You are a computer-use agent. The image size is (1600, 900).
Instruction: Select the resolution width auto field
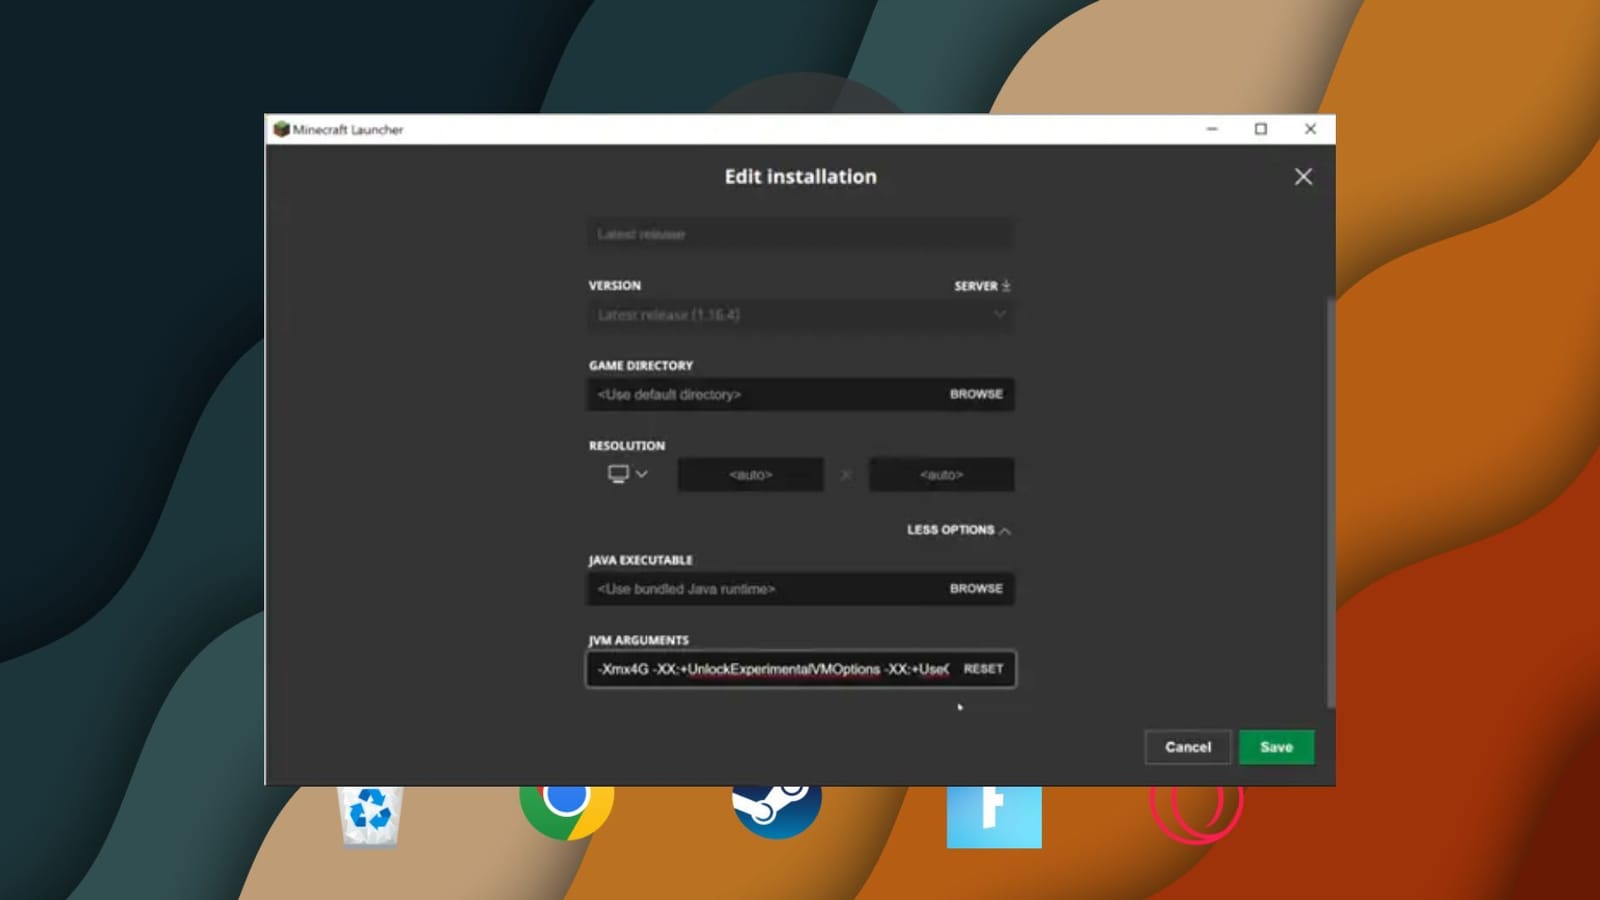750,474
